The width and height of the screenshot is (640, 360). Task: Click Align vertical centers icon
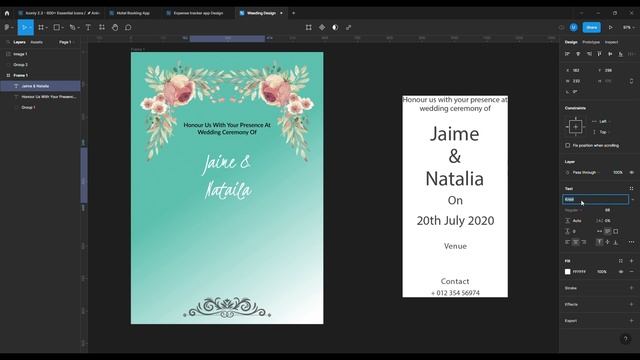coord(610,54)
